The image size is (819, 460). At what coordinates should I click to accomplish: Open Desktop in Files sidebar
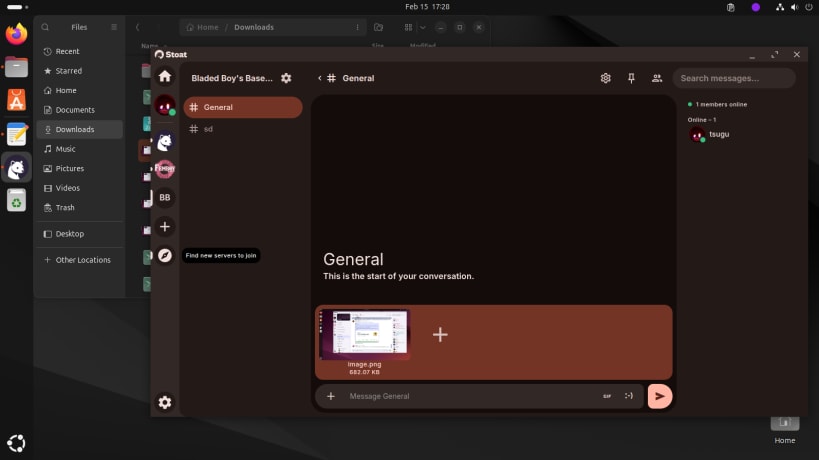point(79,234)
